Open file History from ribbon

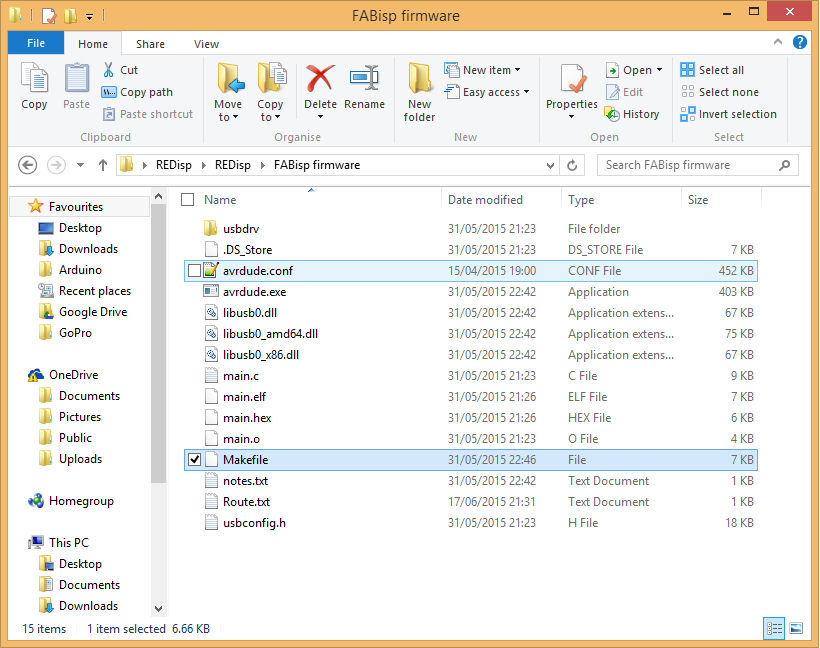pyautogui.click(x=632, y=114)
